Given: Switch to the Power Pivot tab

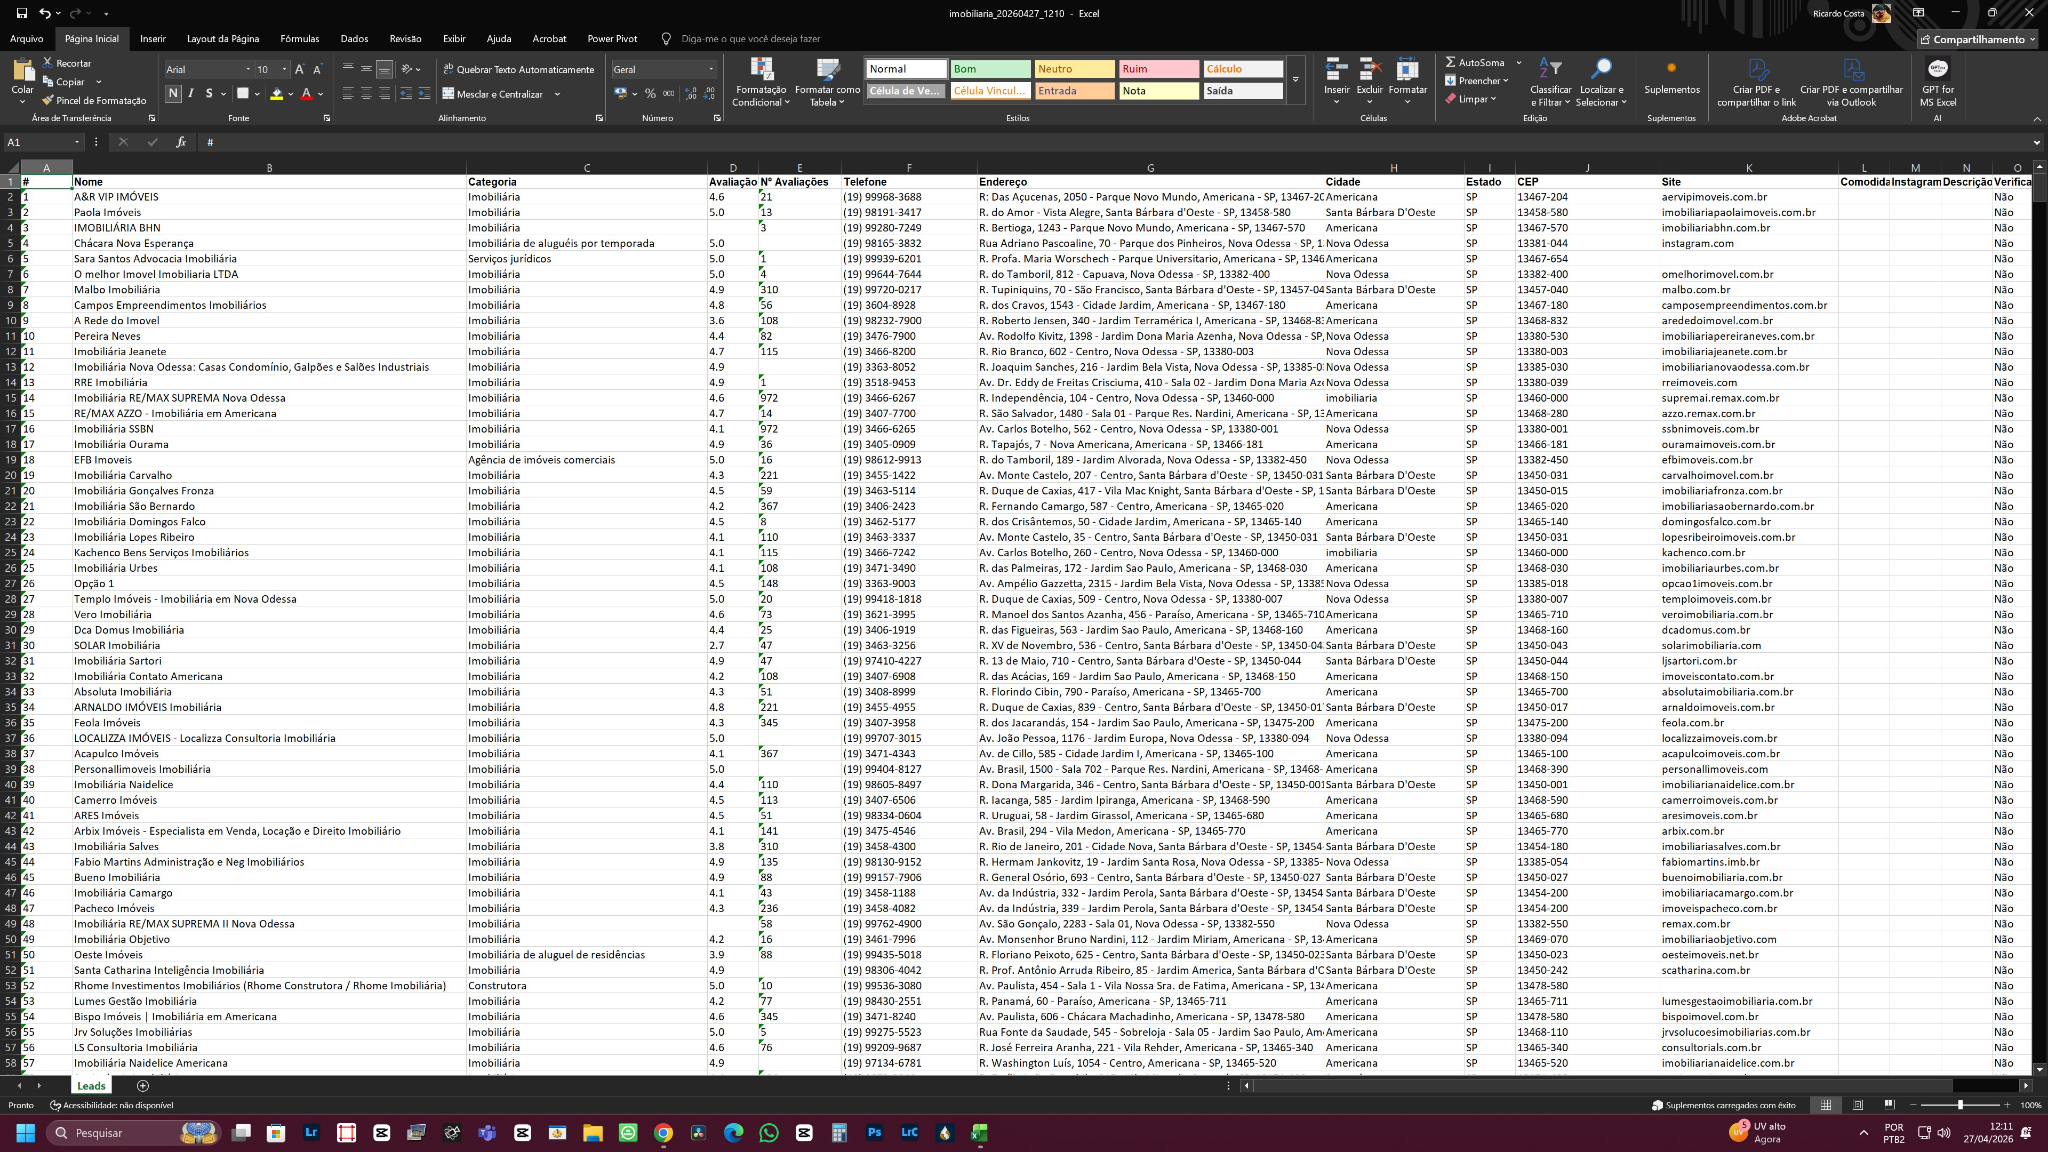Looking at the screenshot, I should [x=612, y=39].
